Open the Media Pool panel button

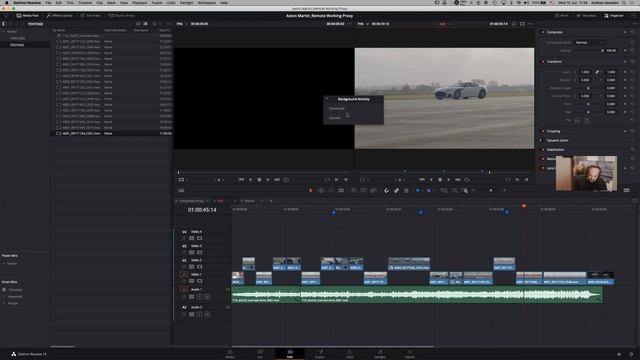27,16
